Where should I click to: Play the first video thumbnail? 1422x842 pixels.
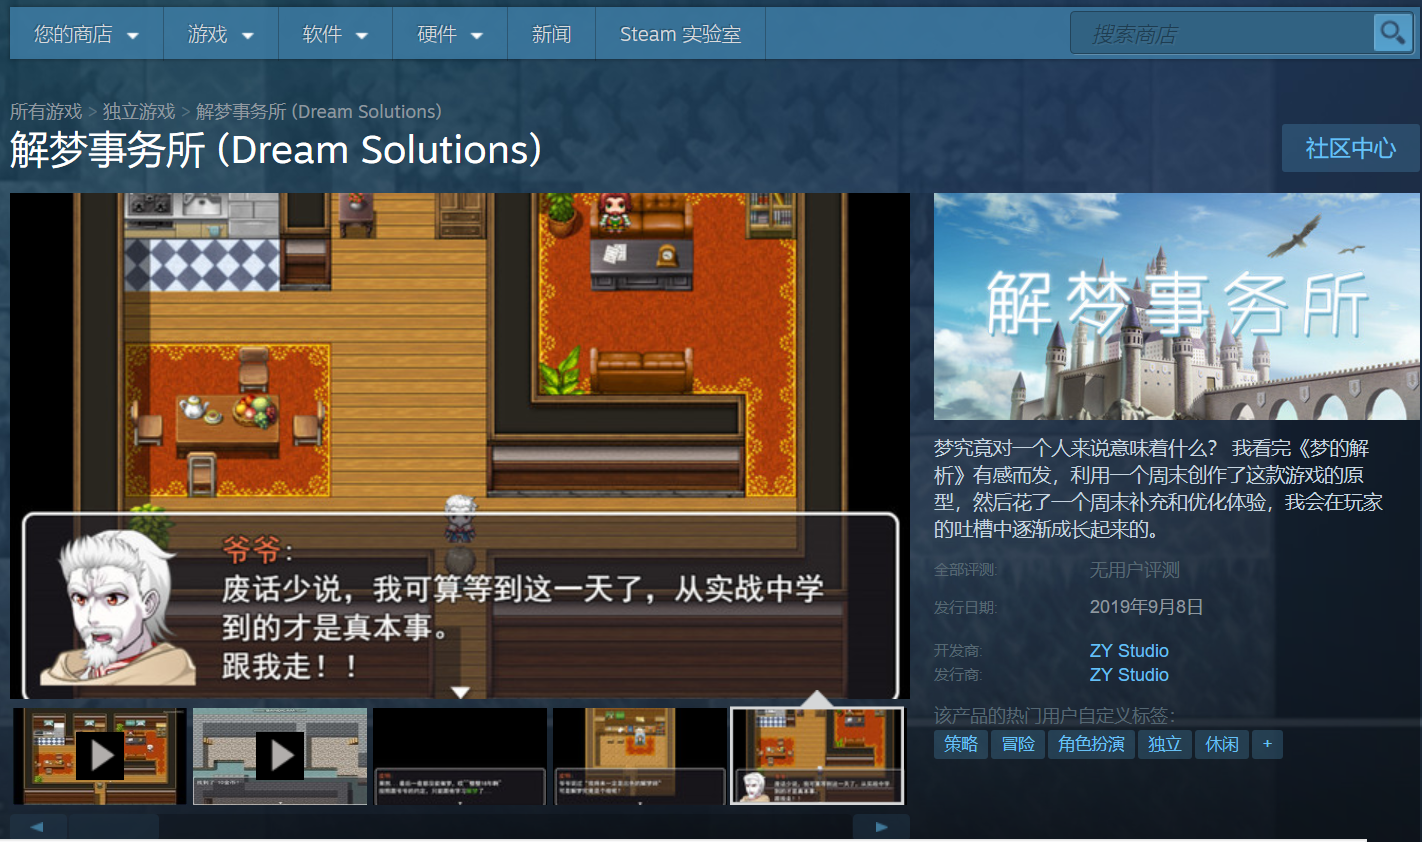(100, 756)
